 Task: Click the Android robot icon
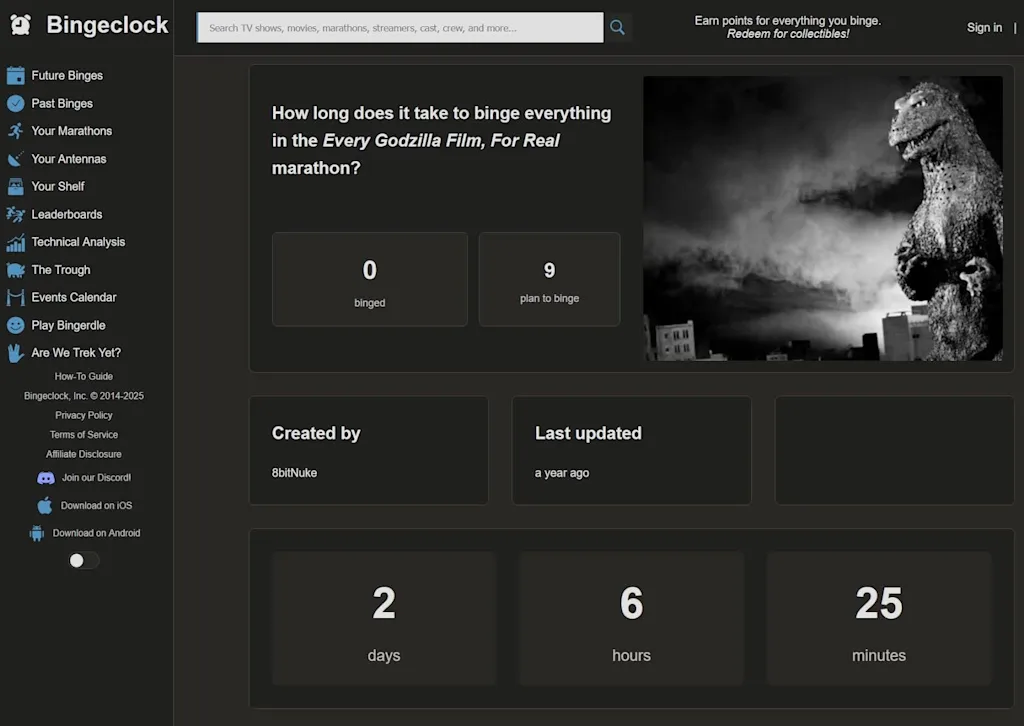click(x=37, y=533)
